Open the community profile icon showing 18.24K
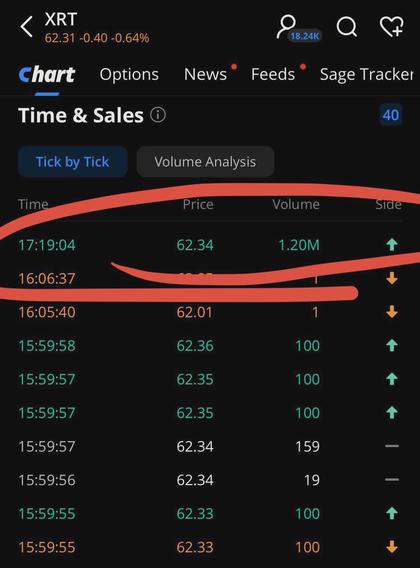420x568 pixels. [298, 28]
